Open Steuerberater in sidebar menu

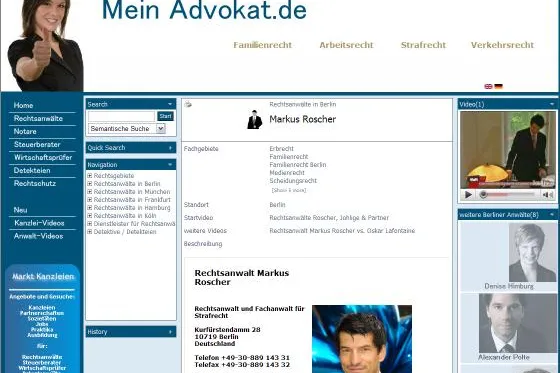click(x=37, y=145)
